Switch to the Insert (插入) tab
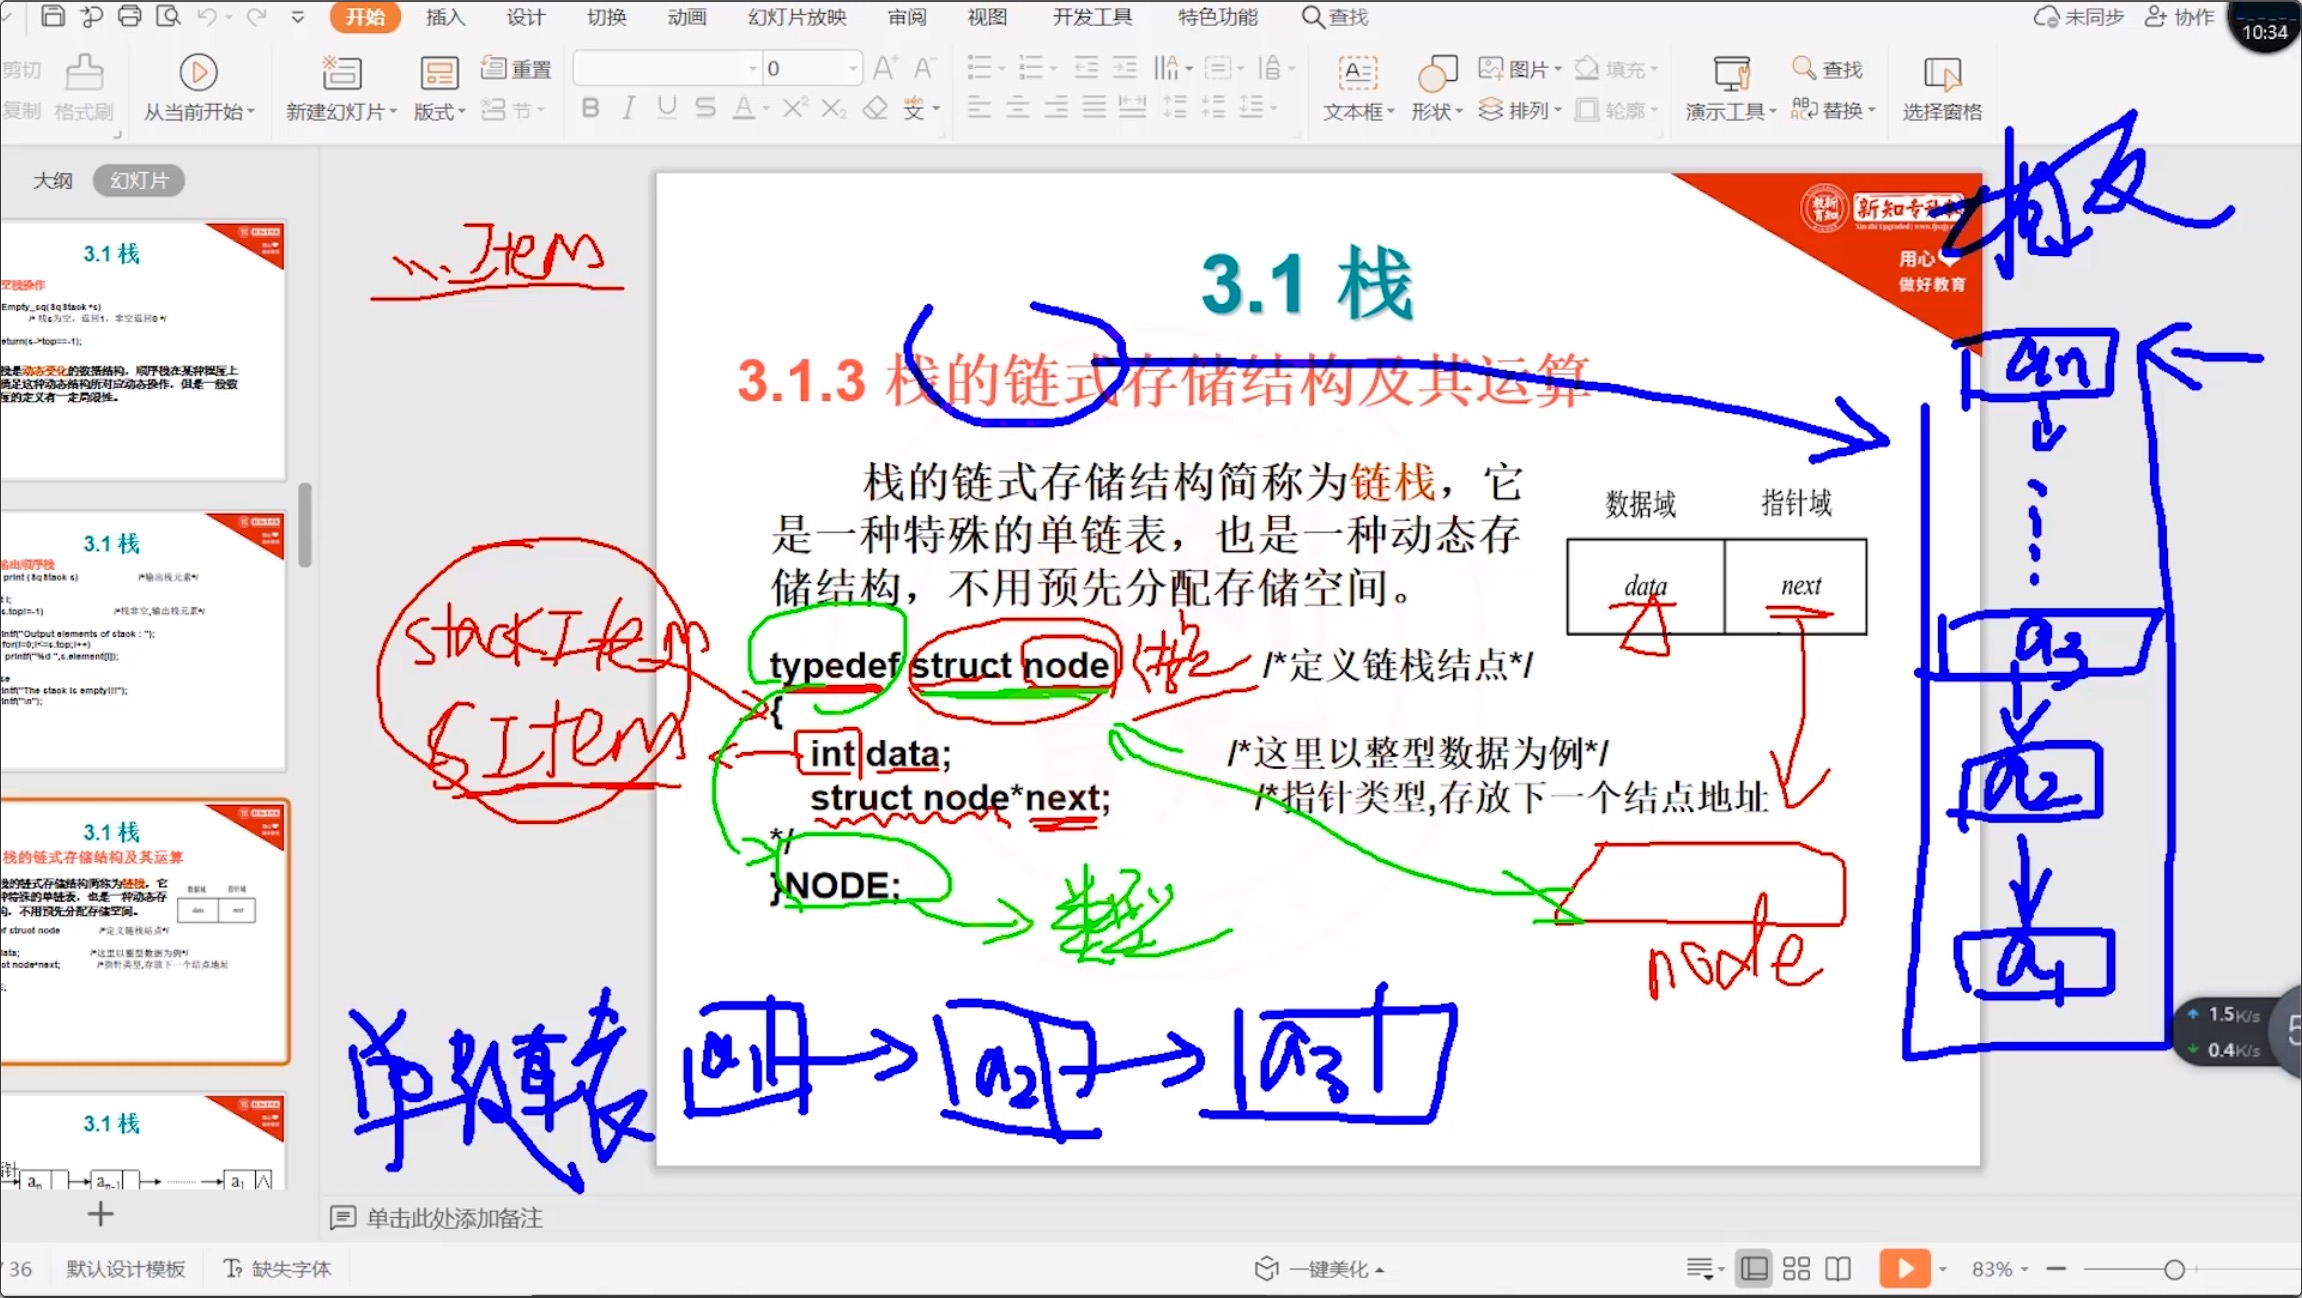2302x1298 pixels. coord(445,17)
